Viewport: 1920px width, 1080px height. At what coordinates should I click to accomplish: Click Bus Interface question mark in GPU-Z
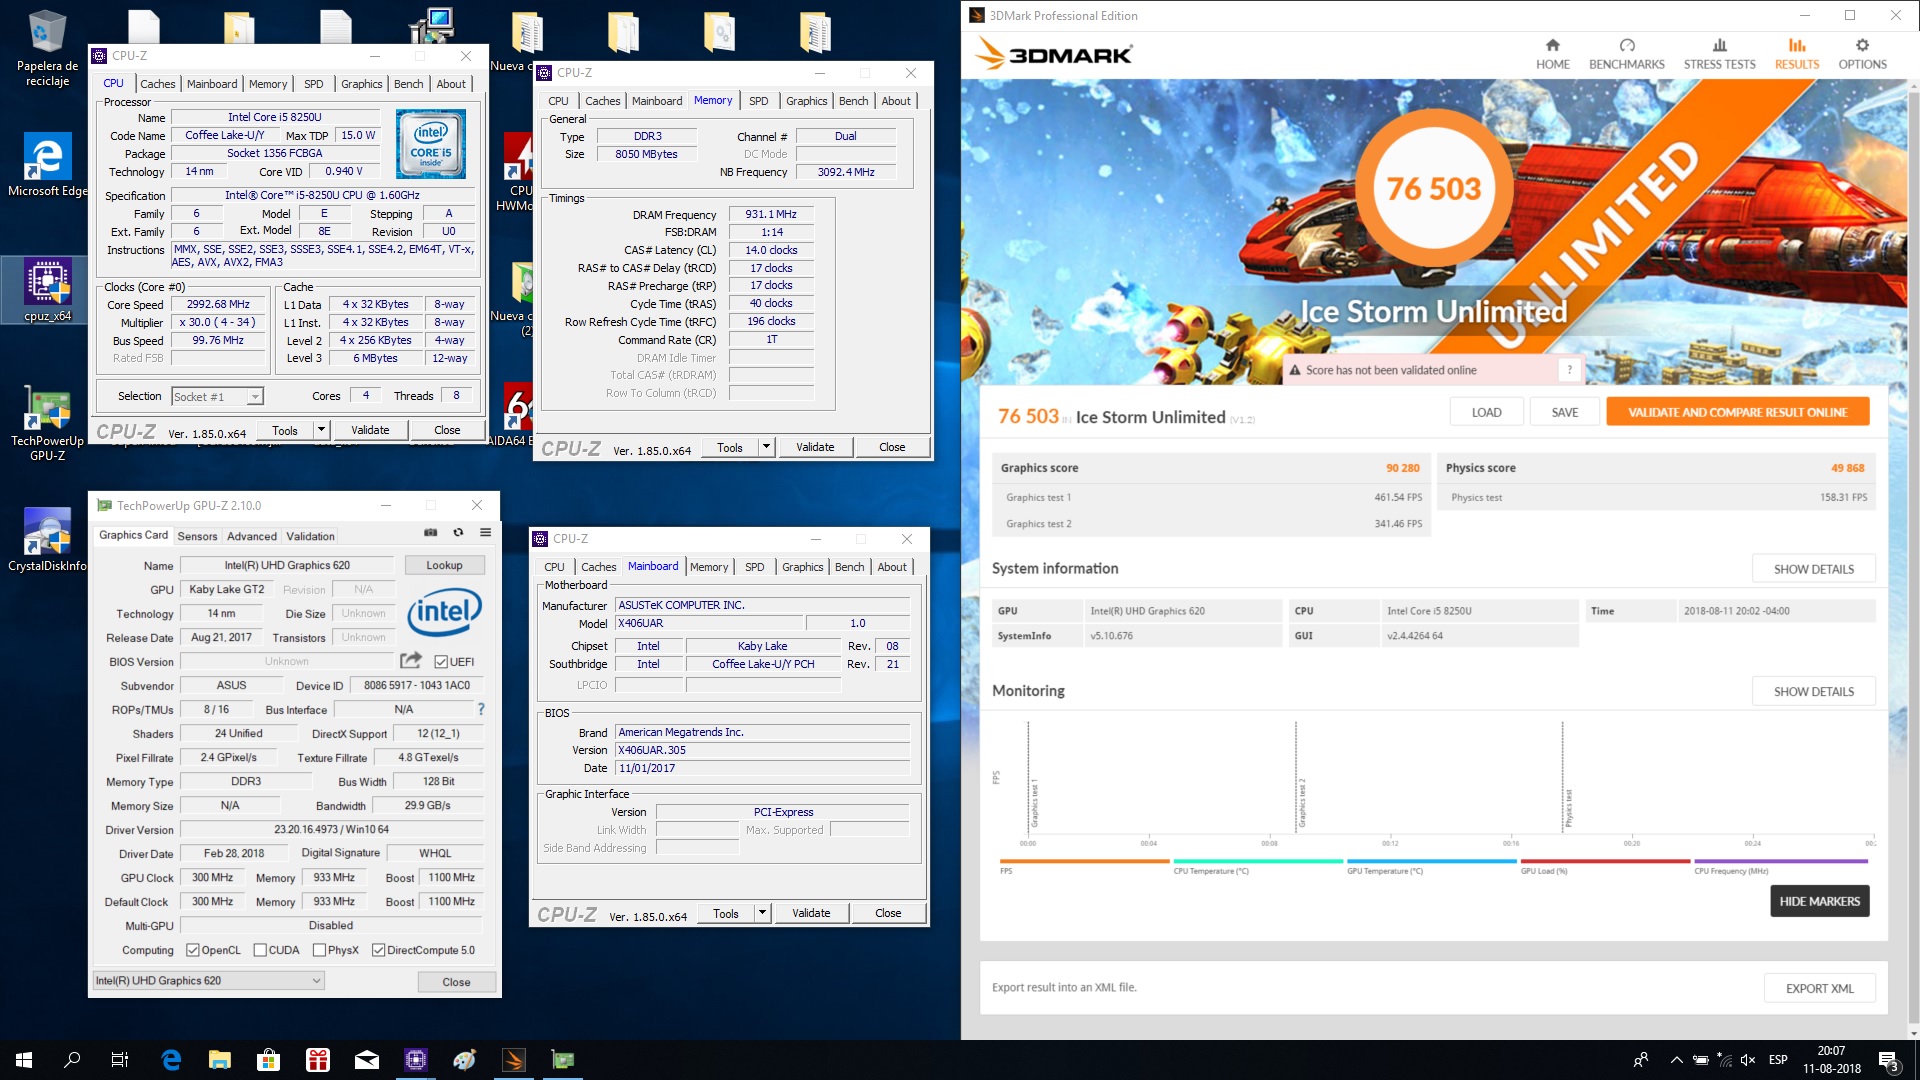(481, 709)
